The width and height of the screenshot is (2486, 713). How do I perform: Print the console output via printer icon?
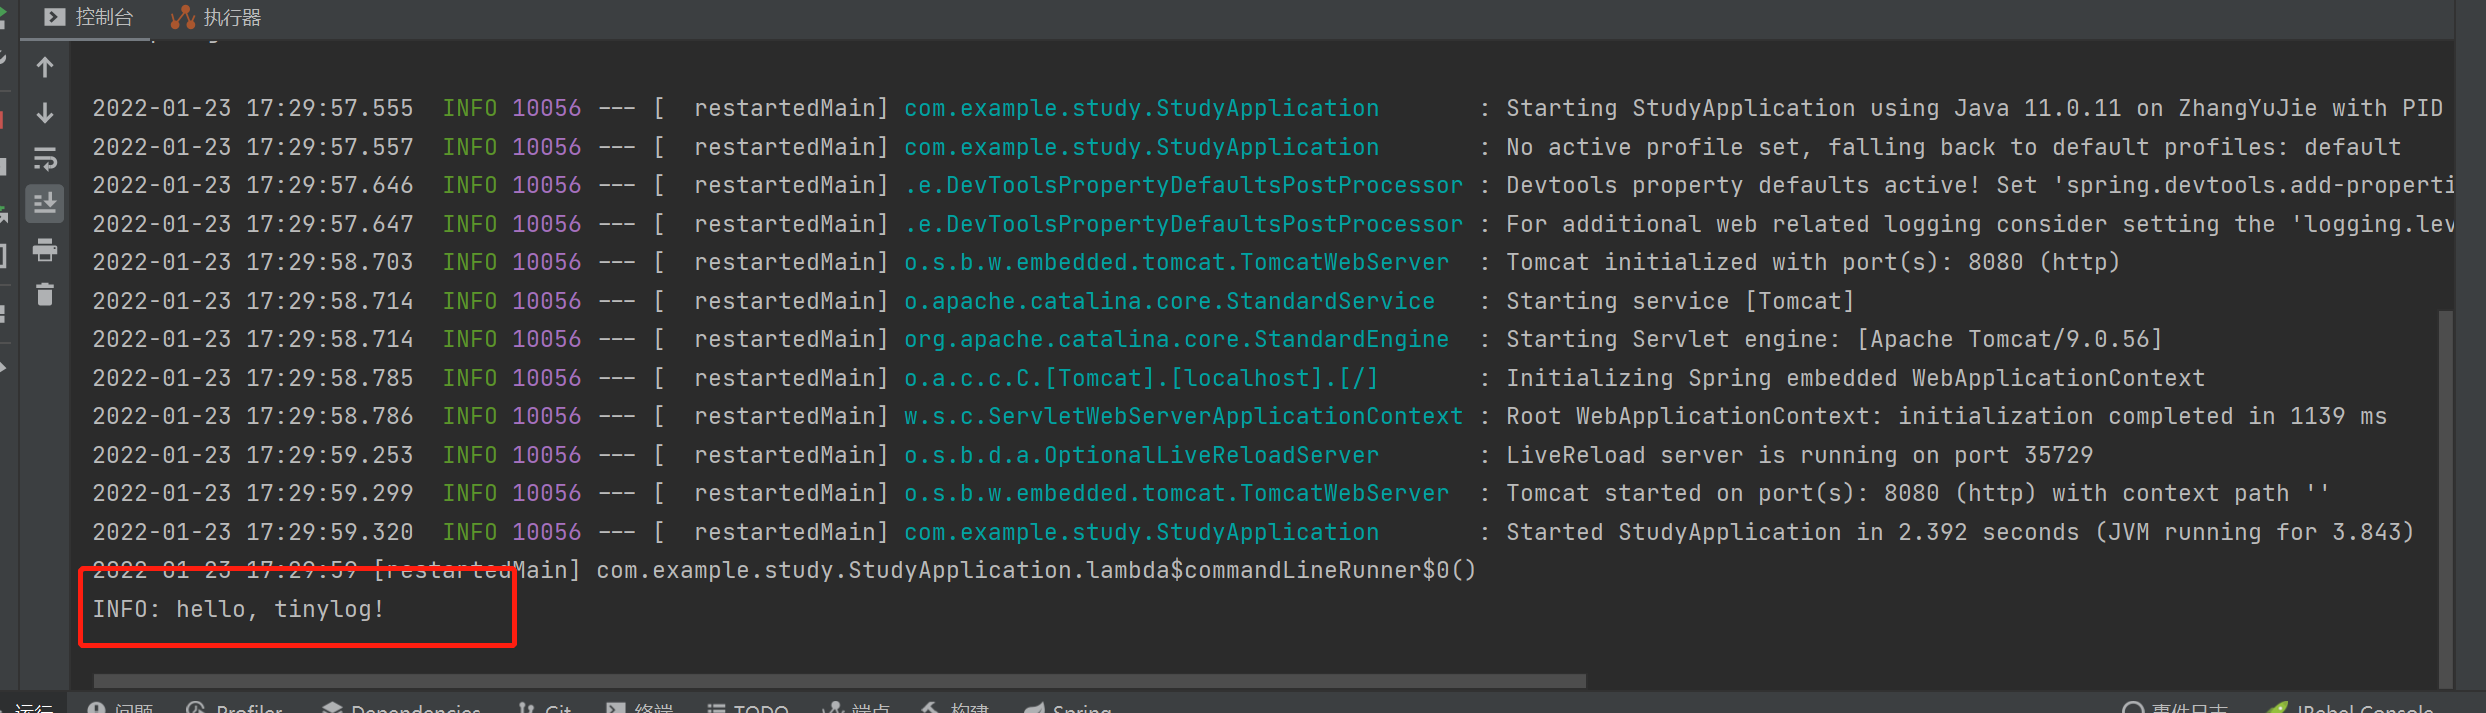point(45,250)
